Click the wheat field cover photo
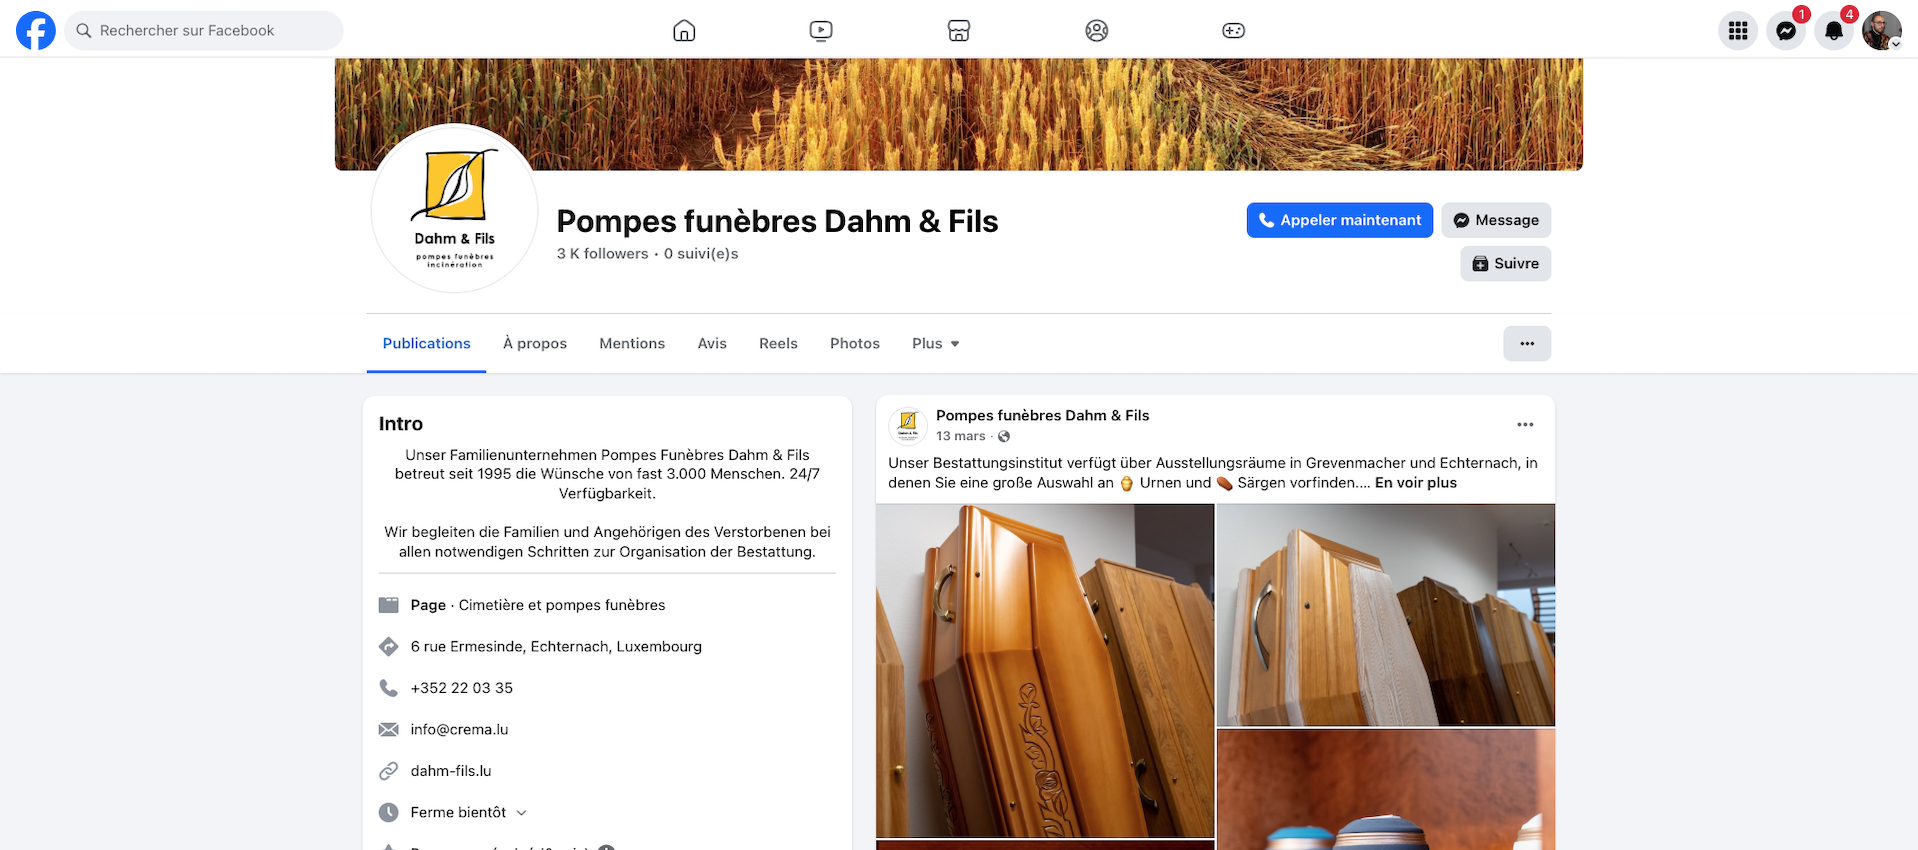1918x850 pixels. tap(958, 114)
